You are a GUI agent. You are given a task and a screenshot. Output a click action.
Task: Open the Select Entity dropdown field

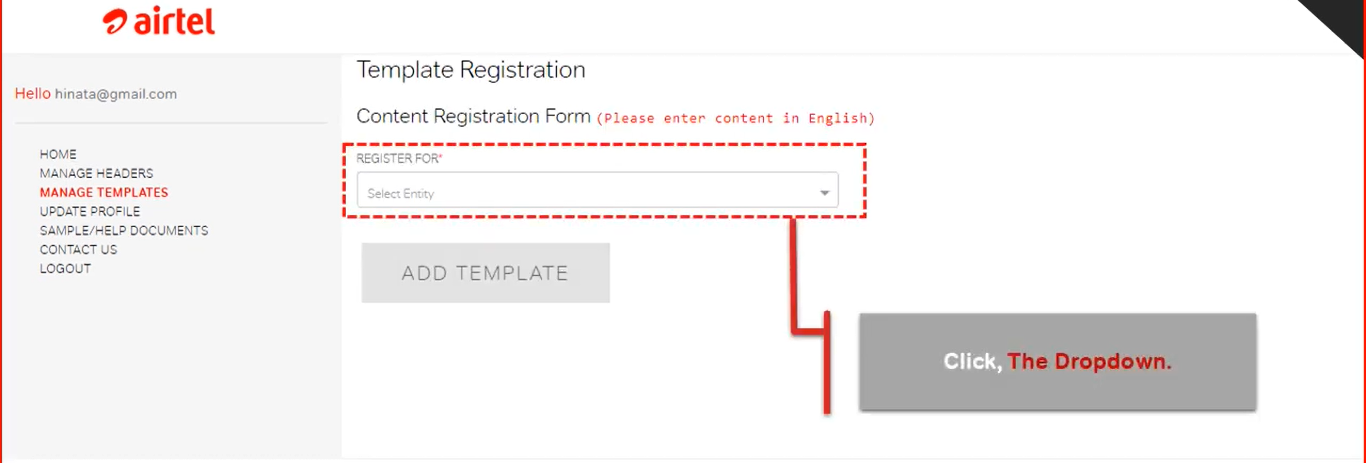[x=590, y=193]
